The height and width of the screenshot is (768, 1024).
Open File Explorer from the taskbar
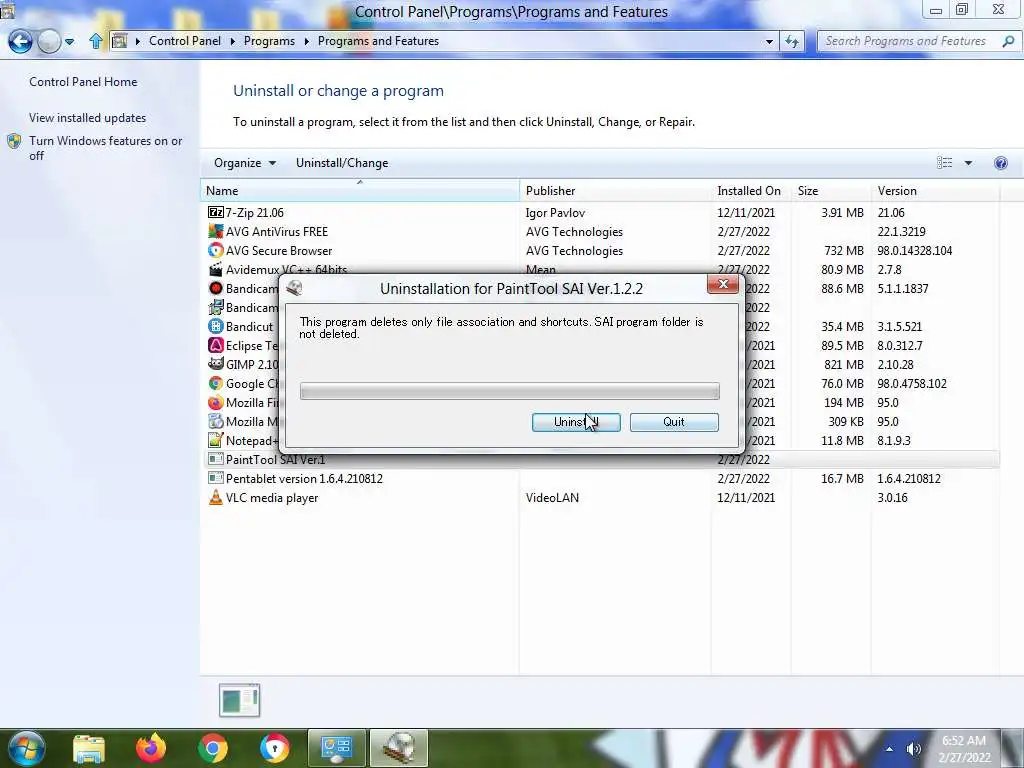tap(89, 748)
